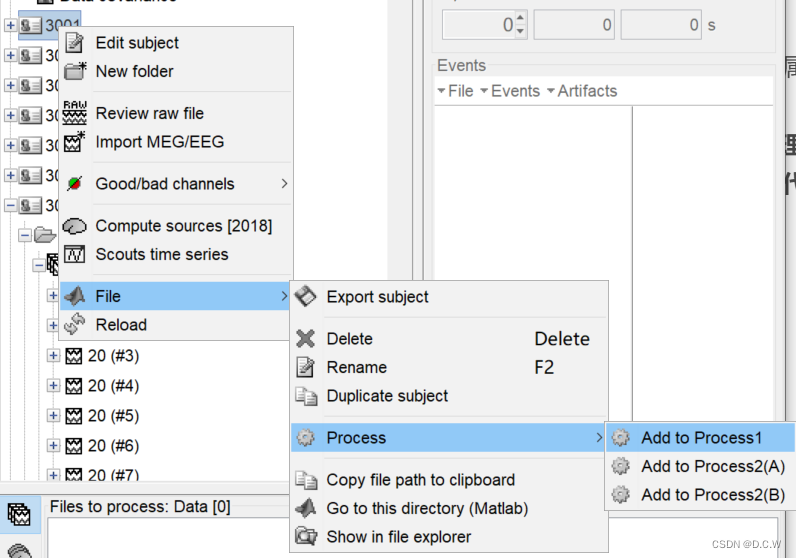Expand trial 20 (#3) node
This screenshot has width=796, height=558.
click(53, 355)
